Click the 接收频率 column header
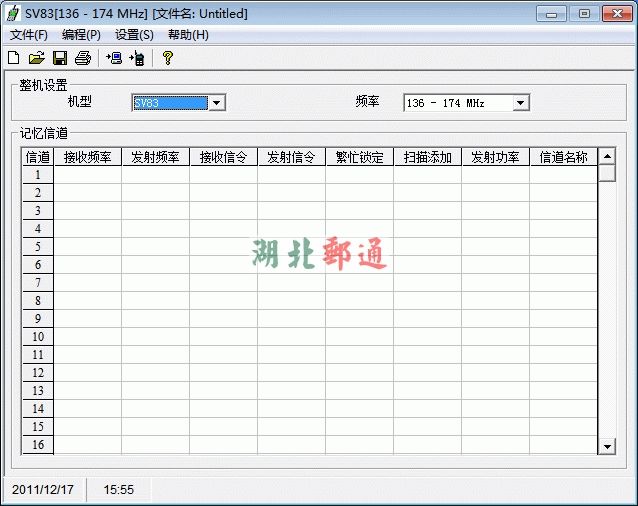Screen dimensions: 638x506 tap(87, 157)
